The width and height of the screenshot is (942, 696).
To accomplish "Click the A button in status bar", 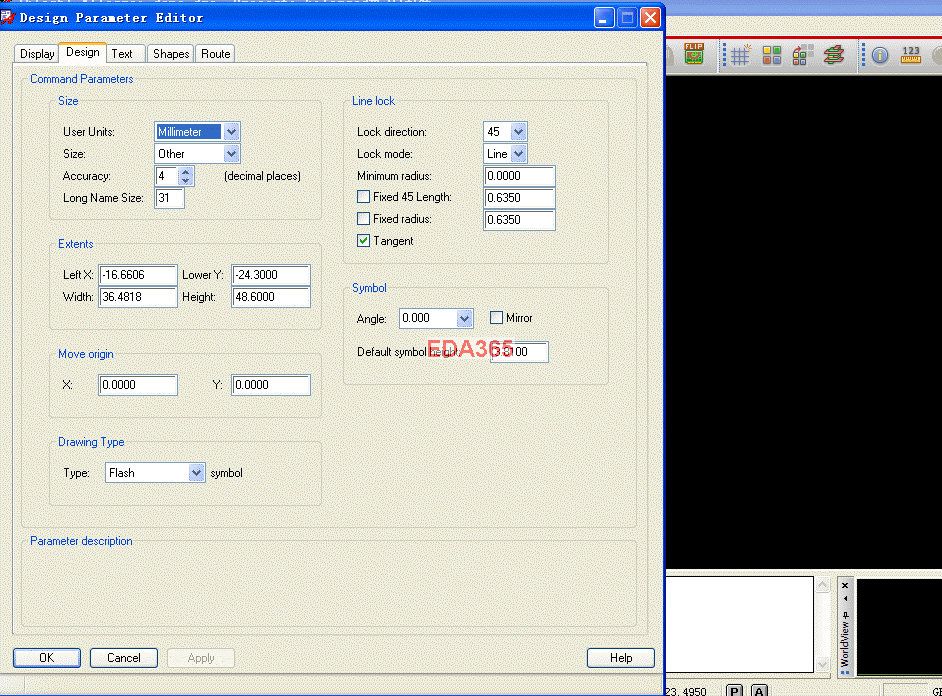I will [x=759, y=691].
